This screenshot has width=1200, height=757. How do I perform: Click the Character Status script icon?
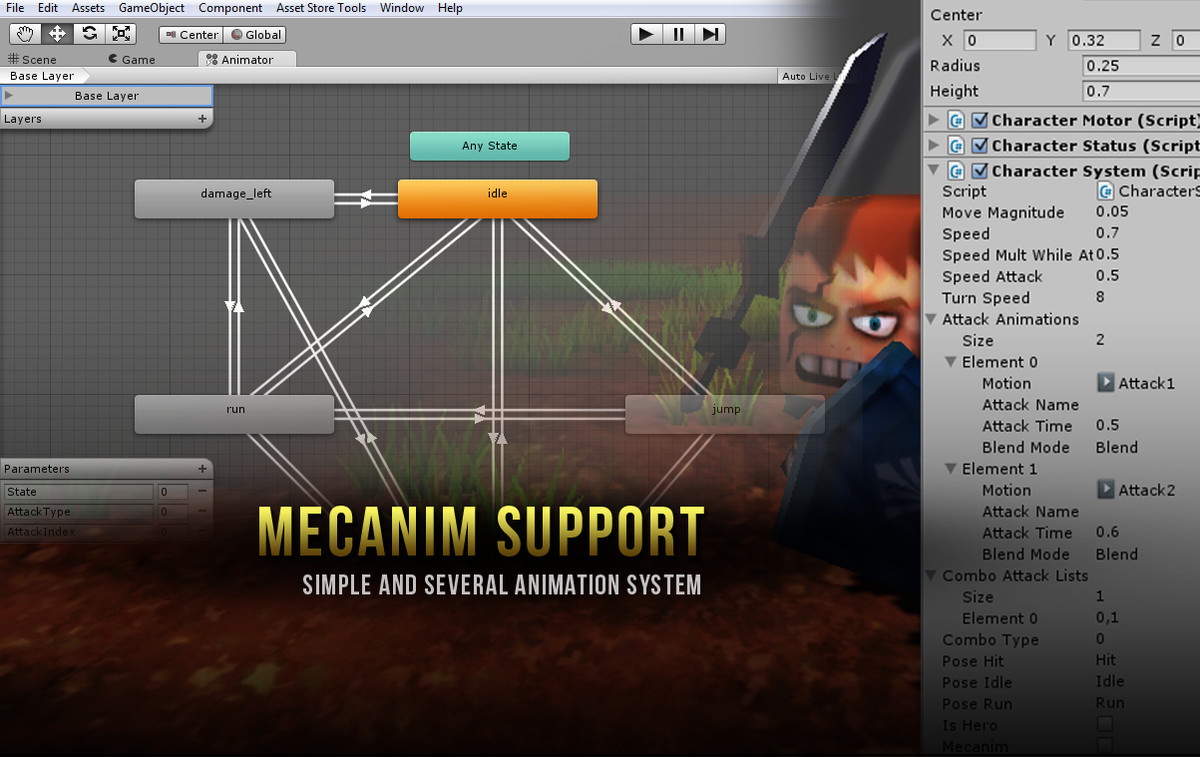tap(956, 145)
